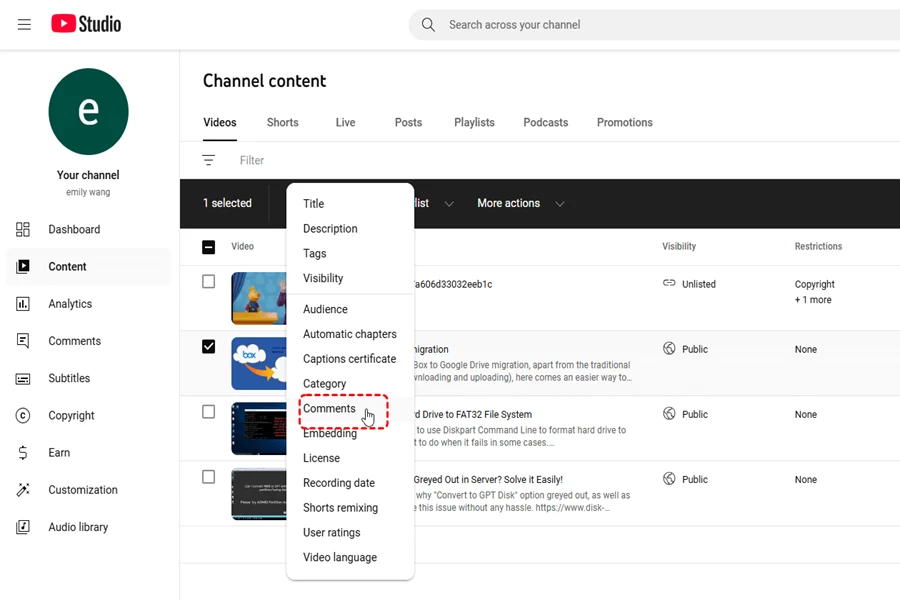Check the FAT32 File System video's checkbox
This screenshot has height=600, width=900.
[208, 412]
